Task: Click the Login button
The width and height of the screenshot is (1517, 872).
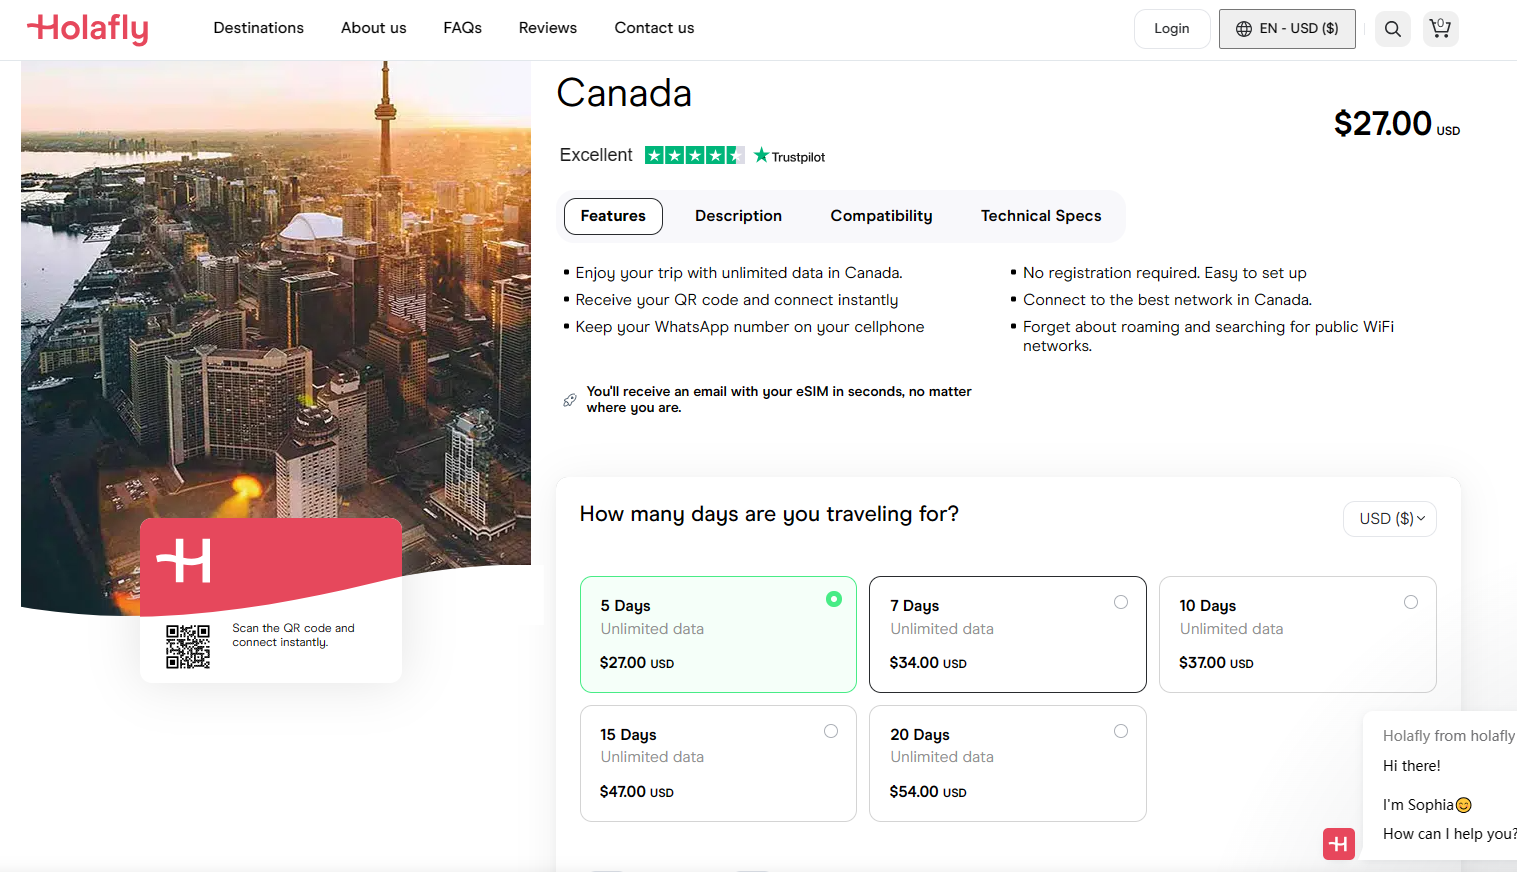Action: [1172, 29]
